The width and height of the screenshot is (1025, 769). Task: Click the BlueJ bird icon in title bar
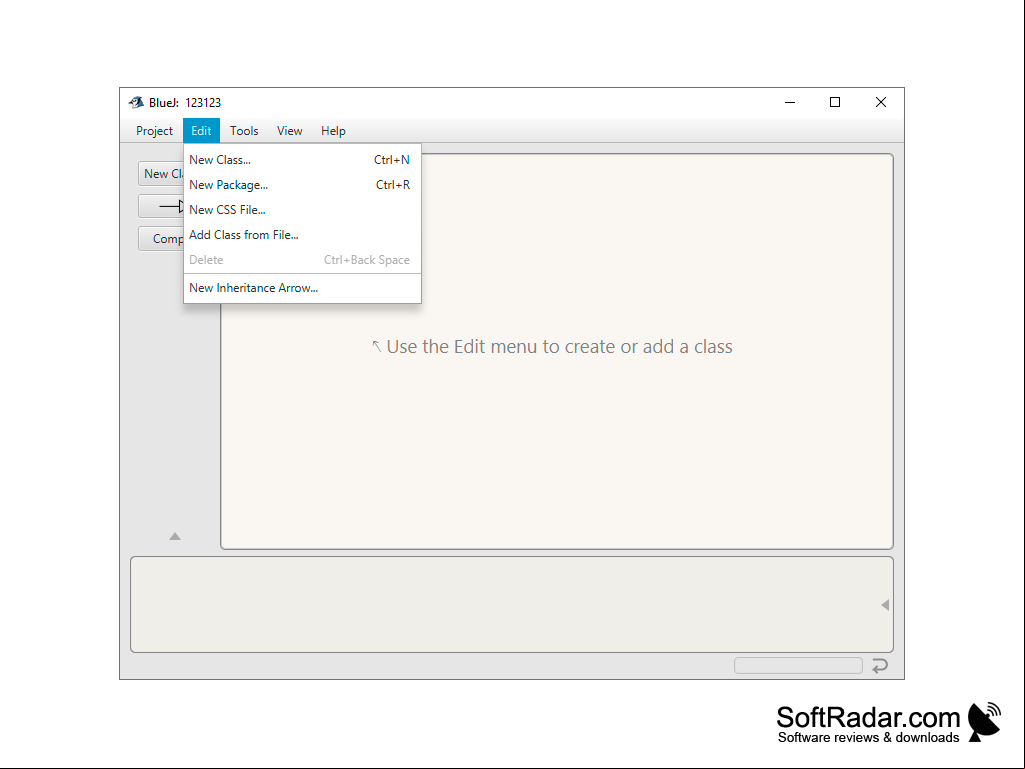[x=136, y=102]
